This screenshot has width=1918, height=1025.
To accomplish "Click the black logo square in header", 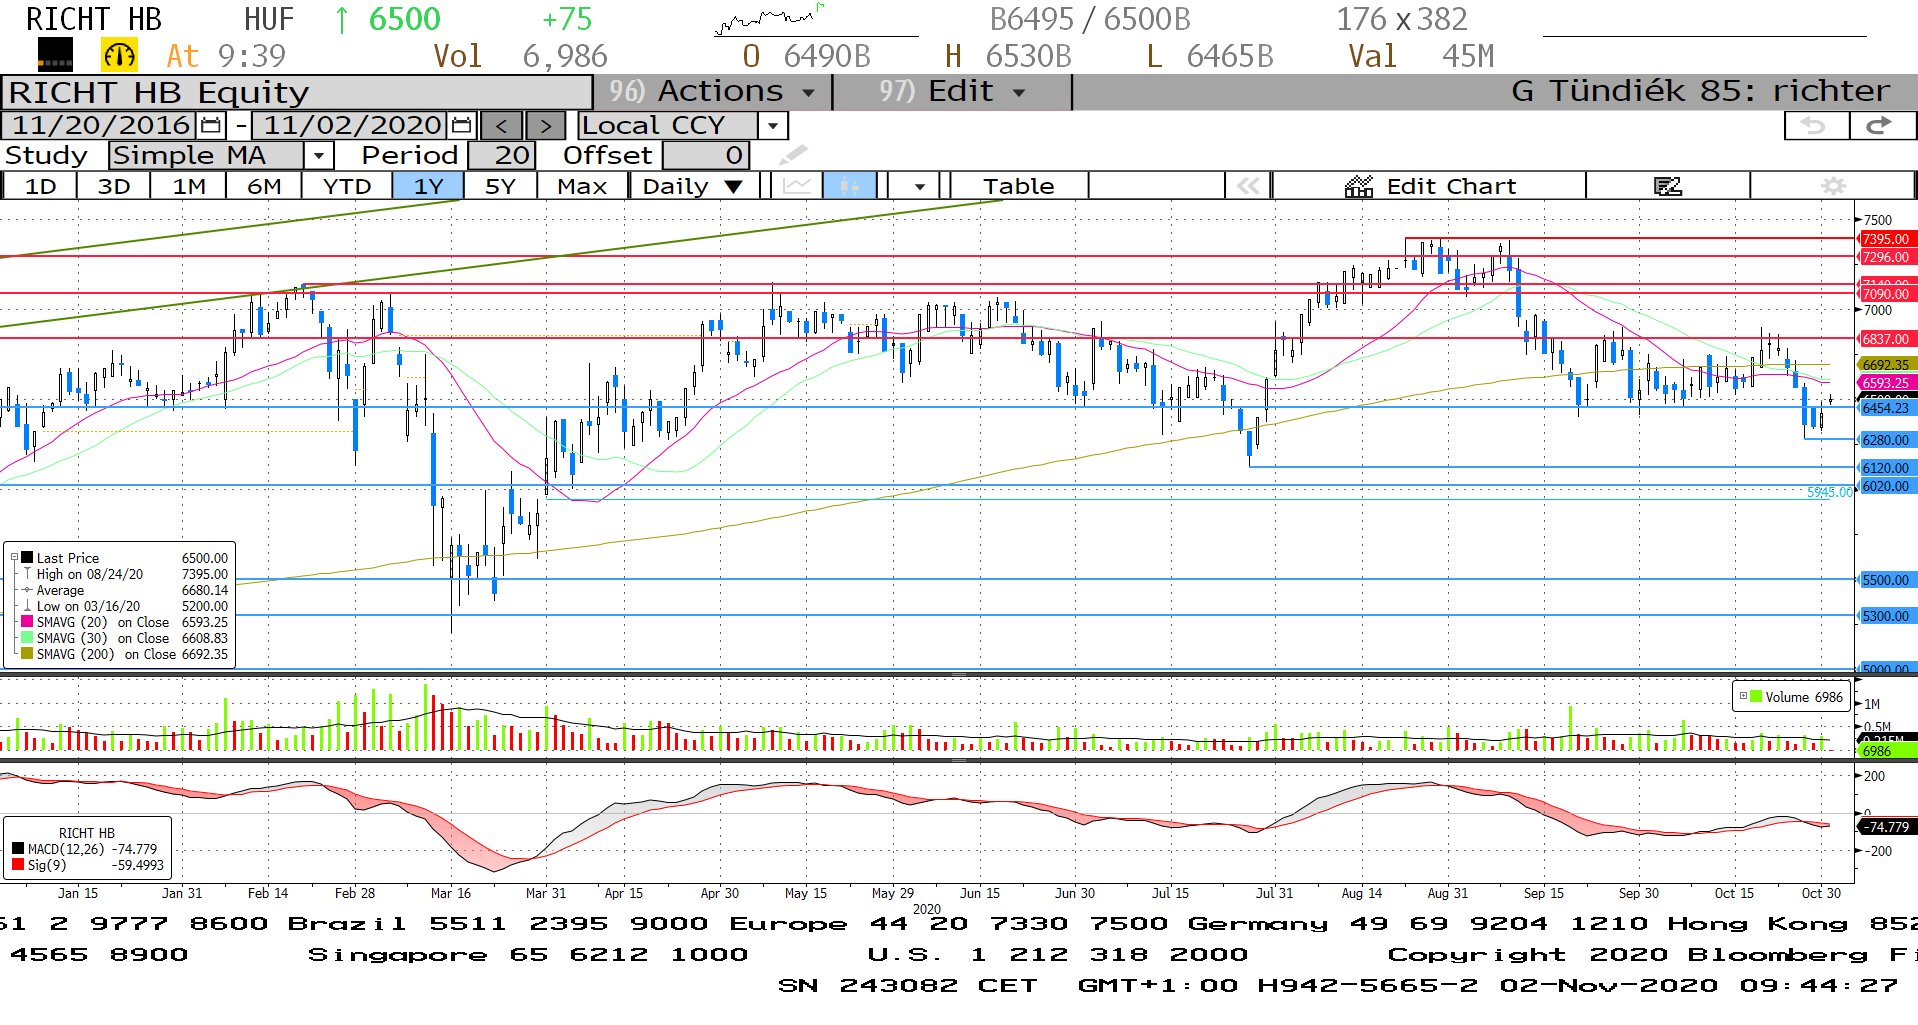I will (x=55, y=55).
